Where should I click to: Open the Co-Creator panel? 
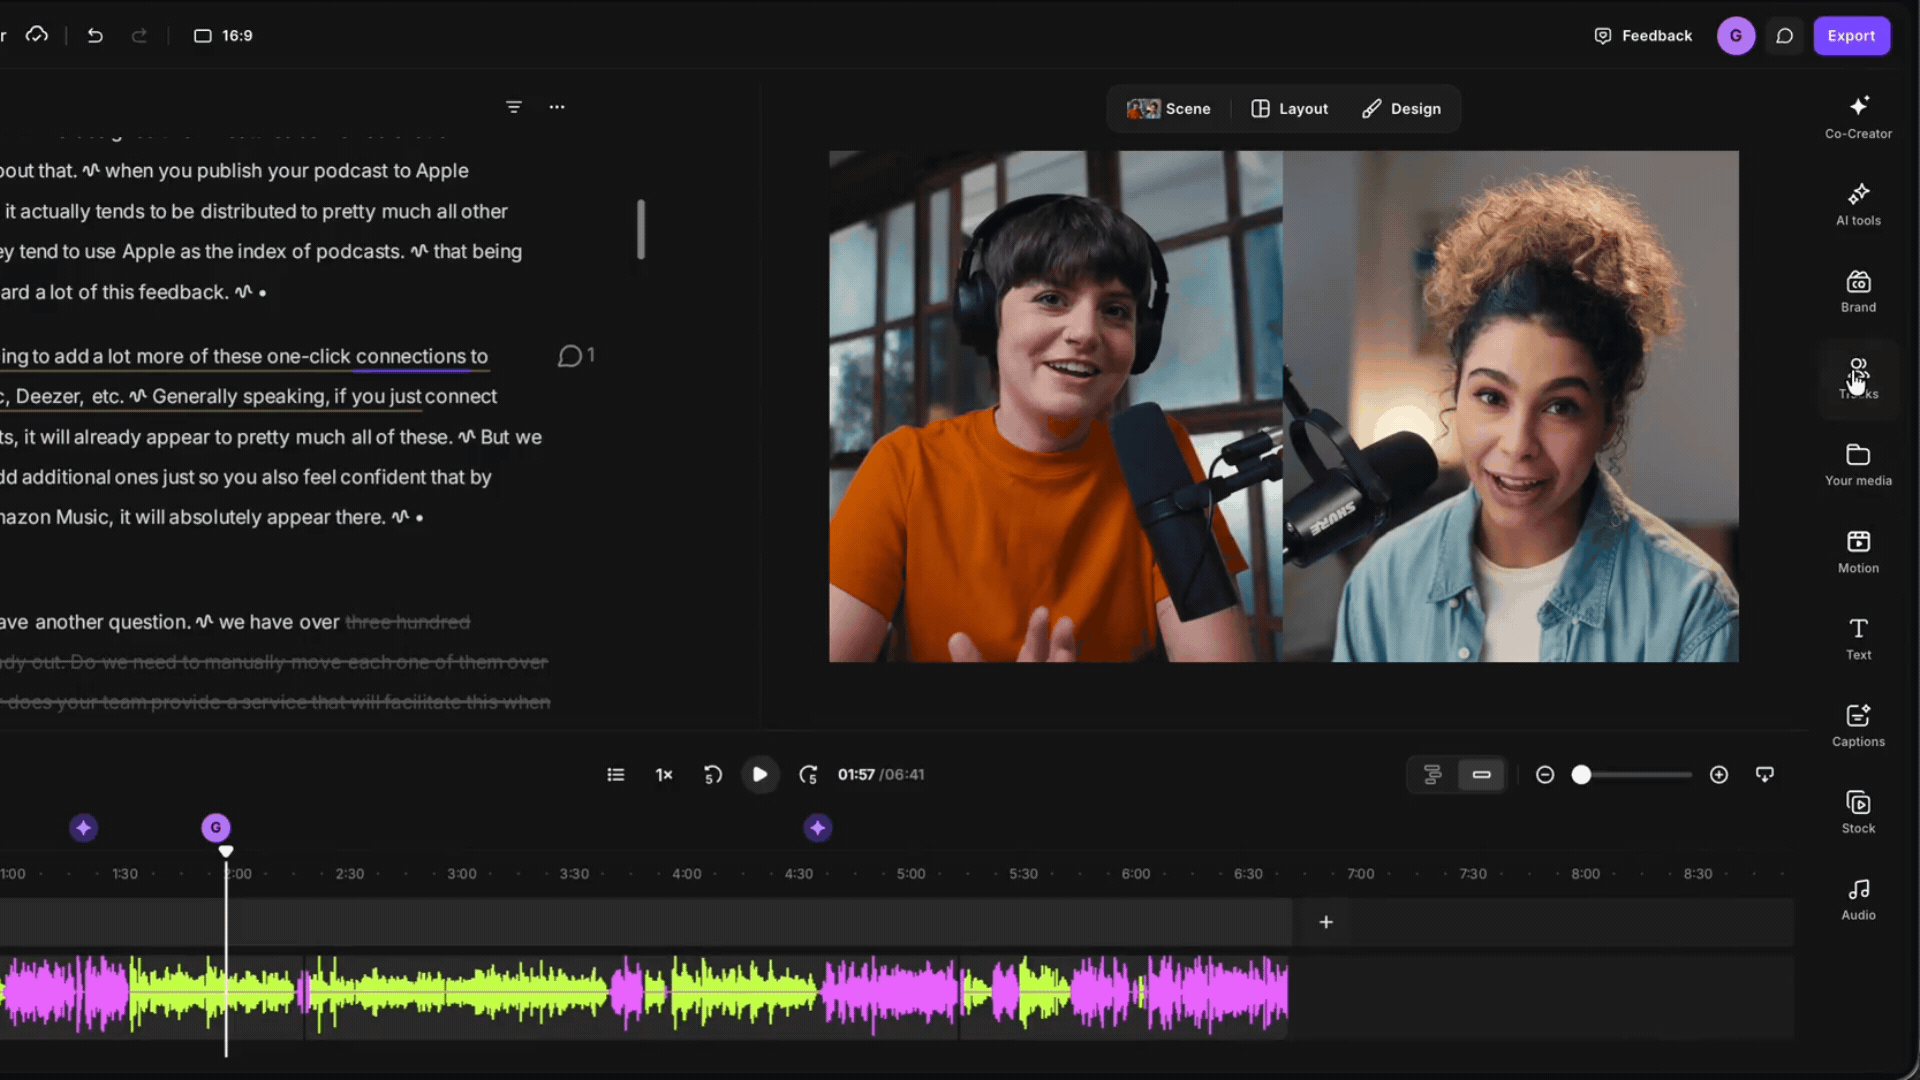[1858, 117]
